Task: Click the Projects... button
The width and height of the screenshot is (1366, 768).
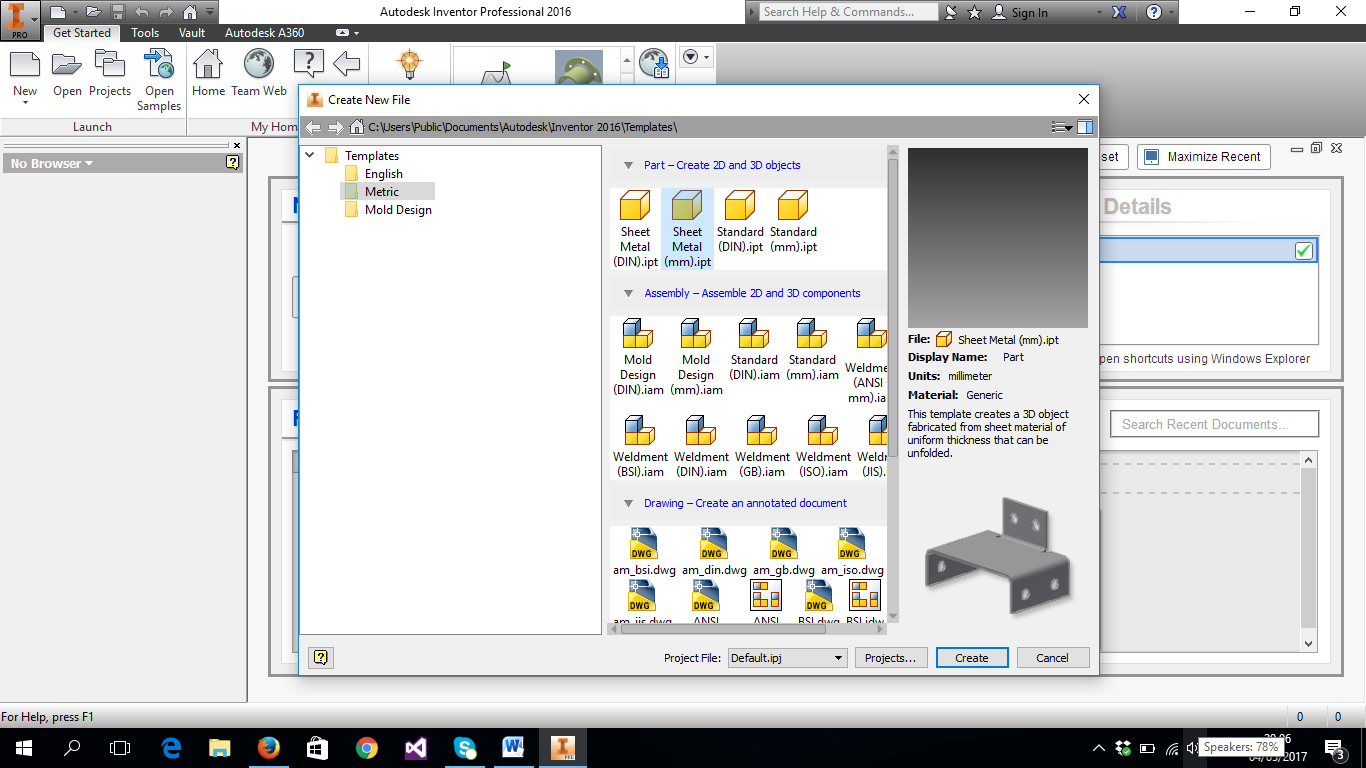Action: point(890,657)
